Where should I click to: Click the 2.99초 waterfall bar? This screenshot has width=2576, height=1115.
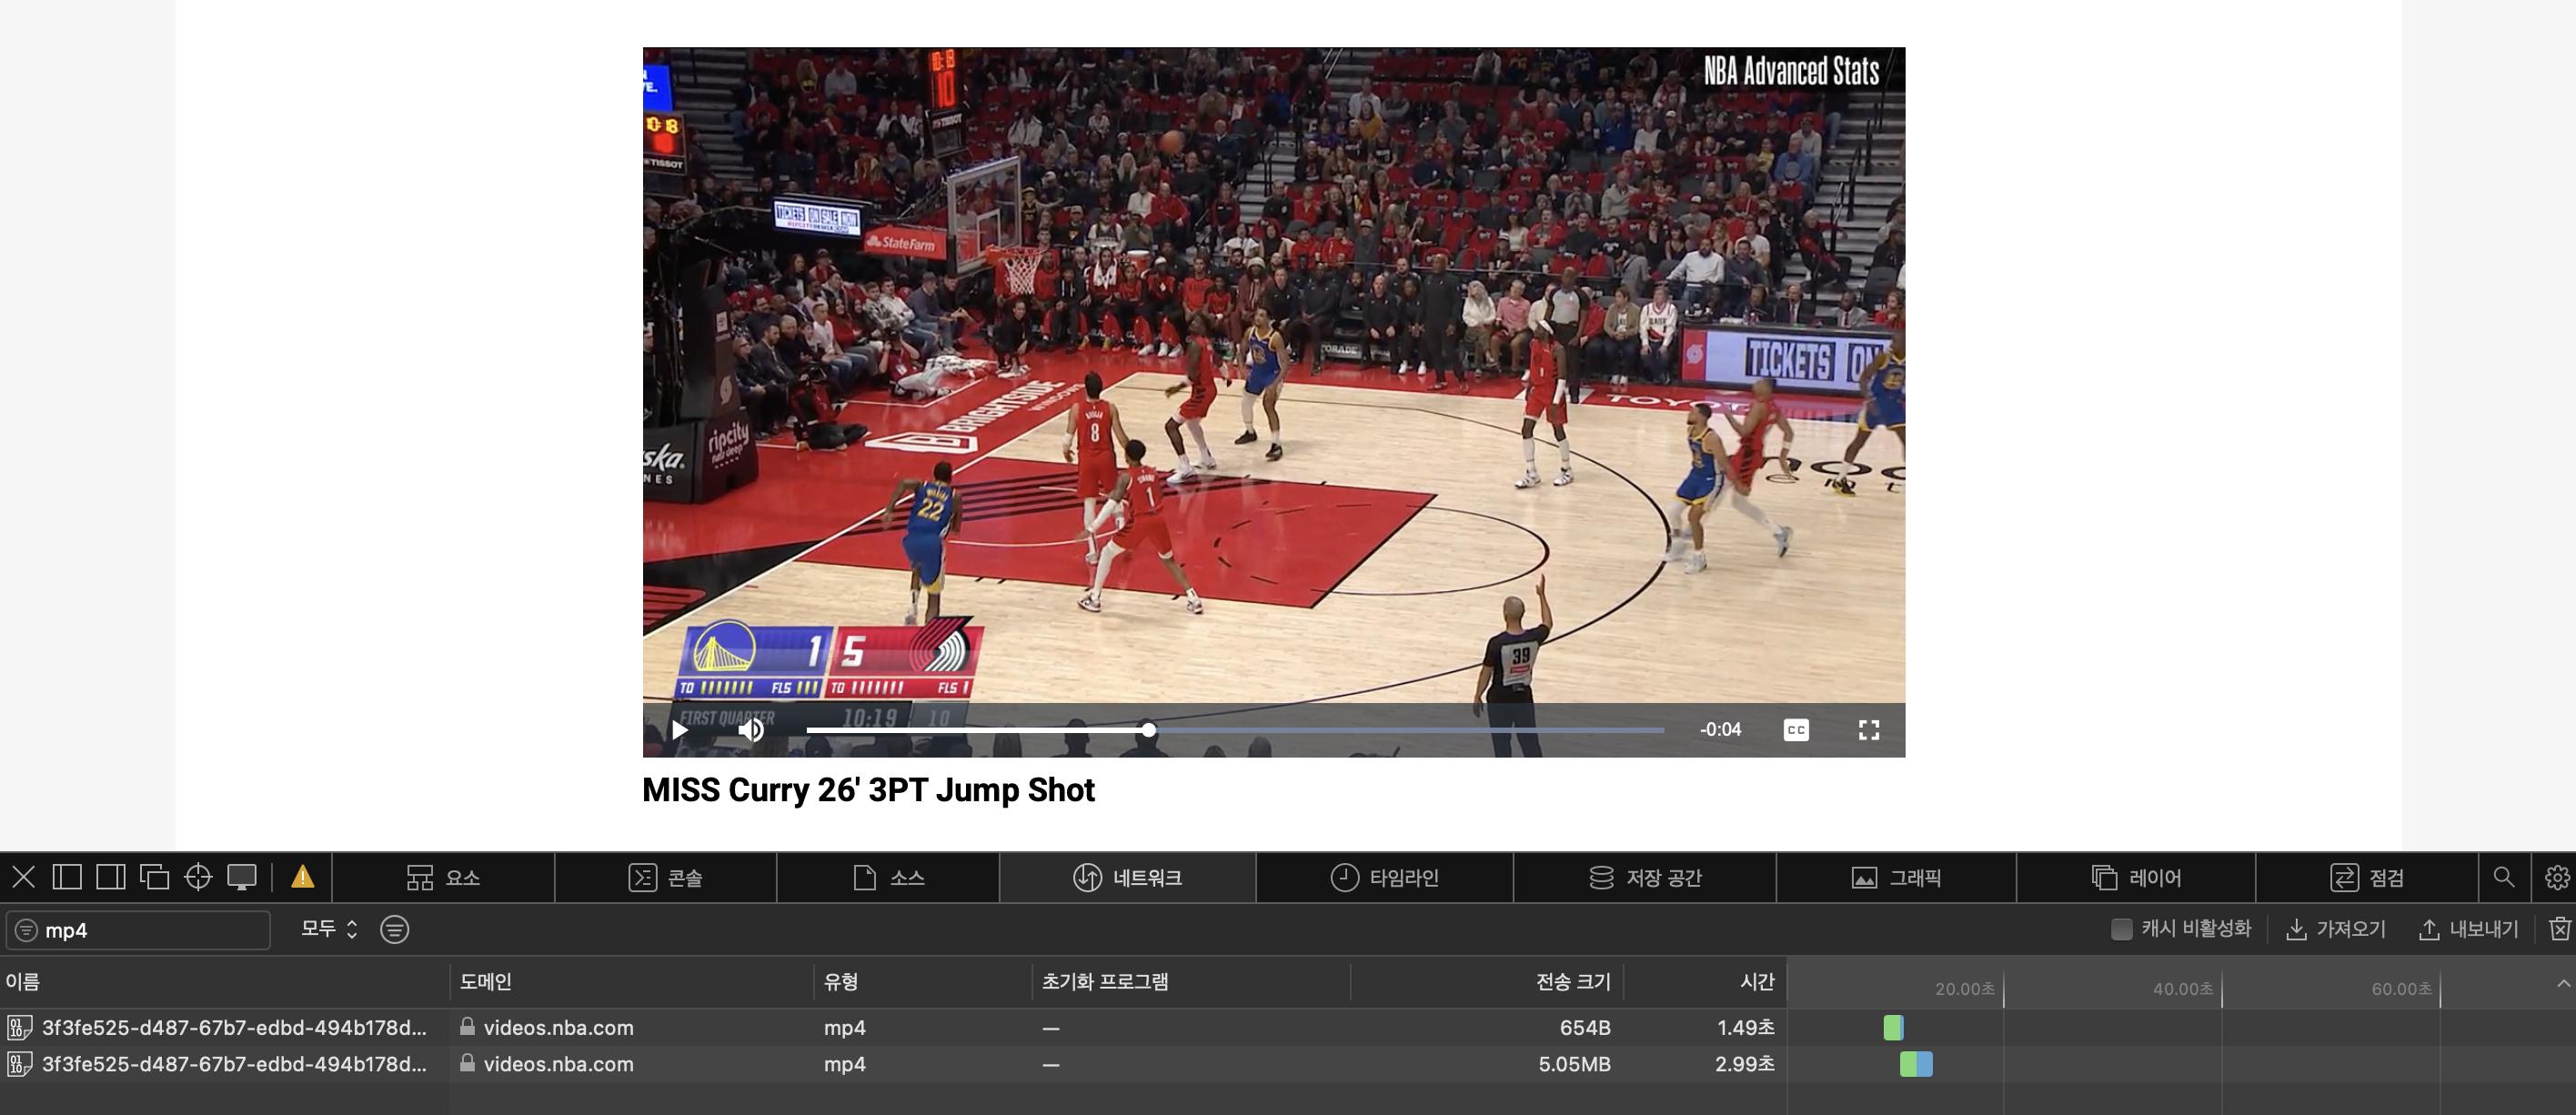tap(1916, 1064)
